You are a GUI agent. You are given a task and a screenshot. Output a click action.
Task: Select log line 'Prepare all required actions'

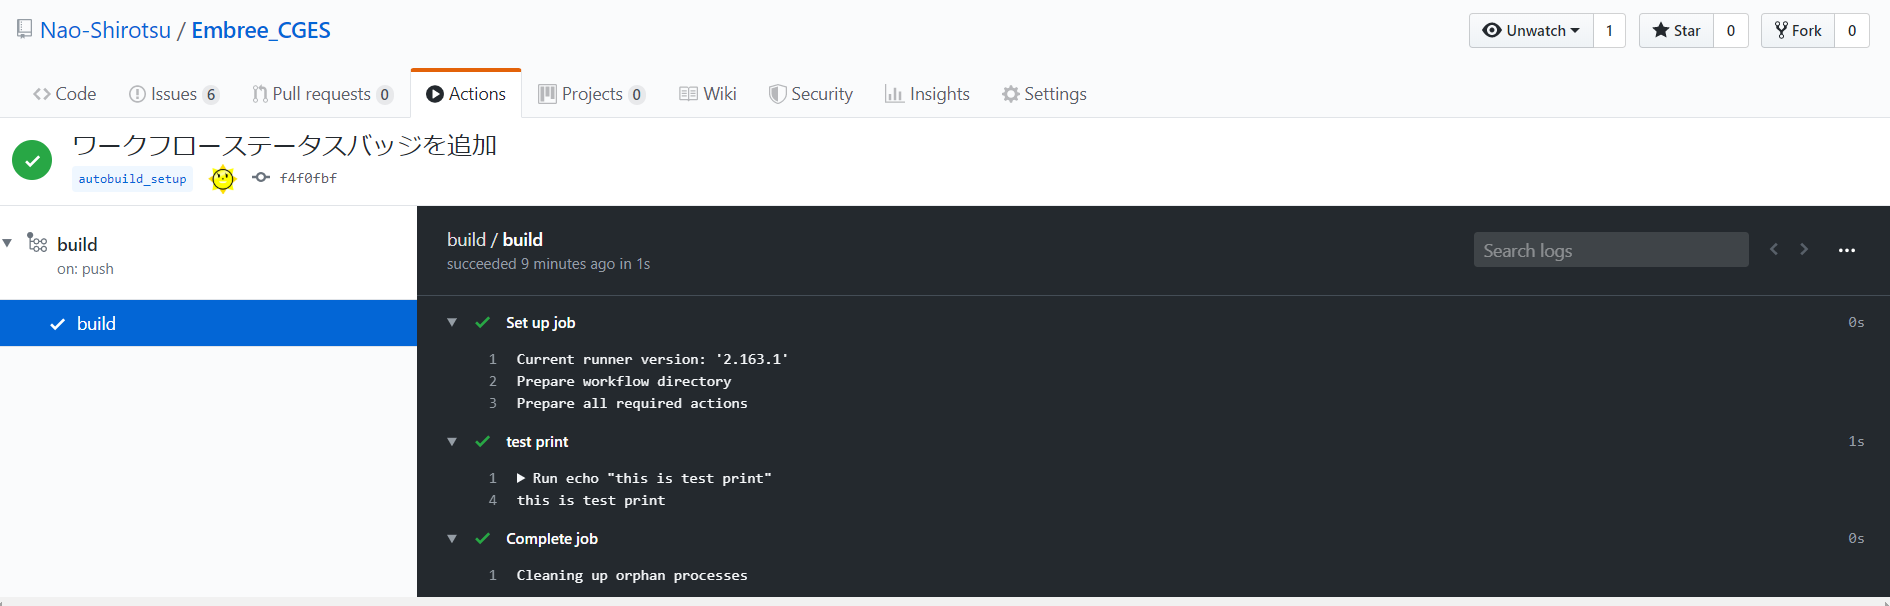click(632, 403)
